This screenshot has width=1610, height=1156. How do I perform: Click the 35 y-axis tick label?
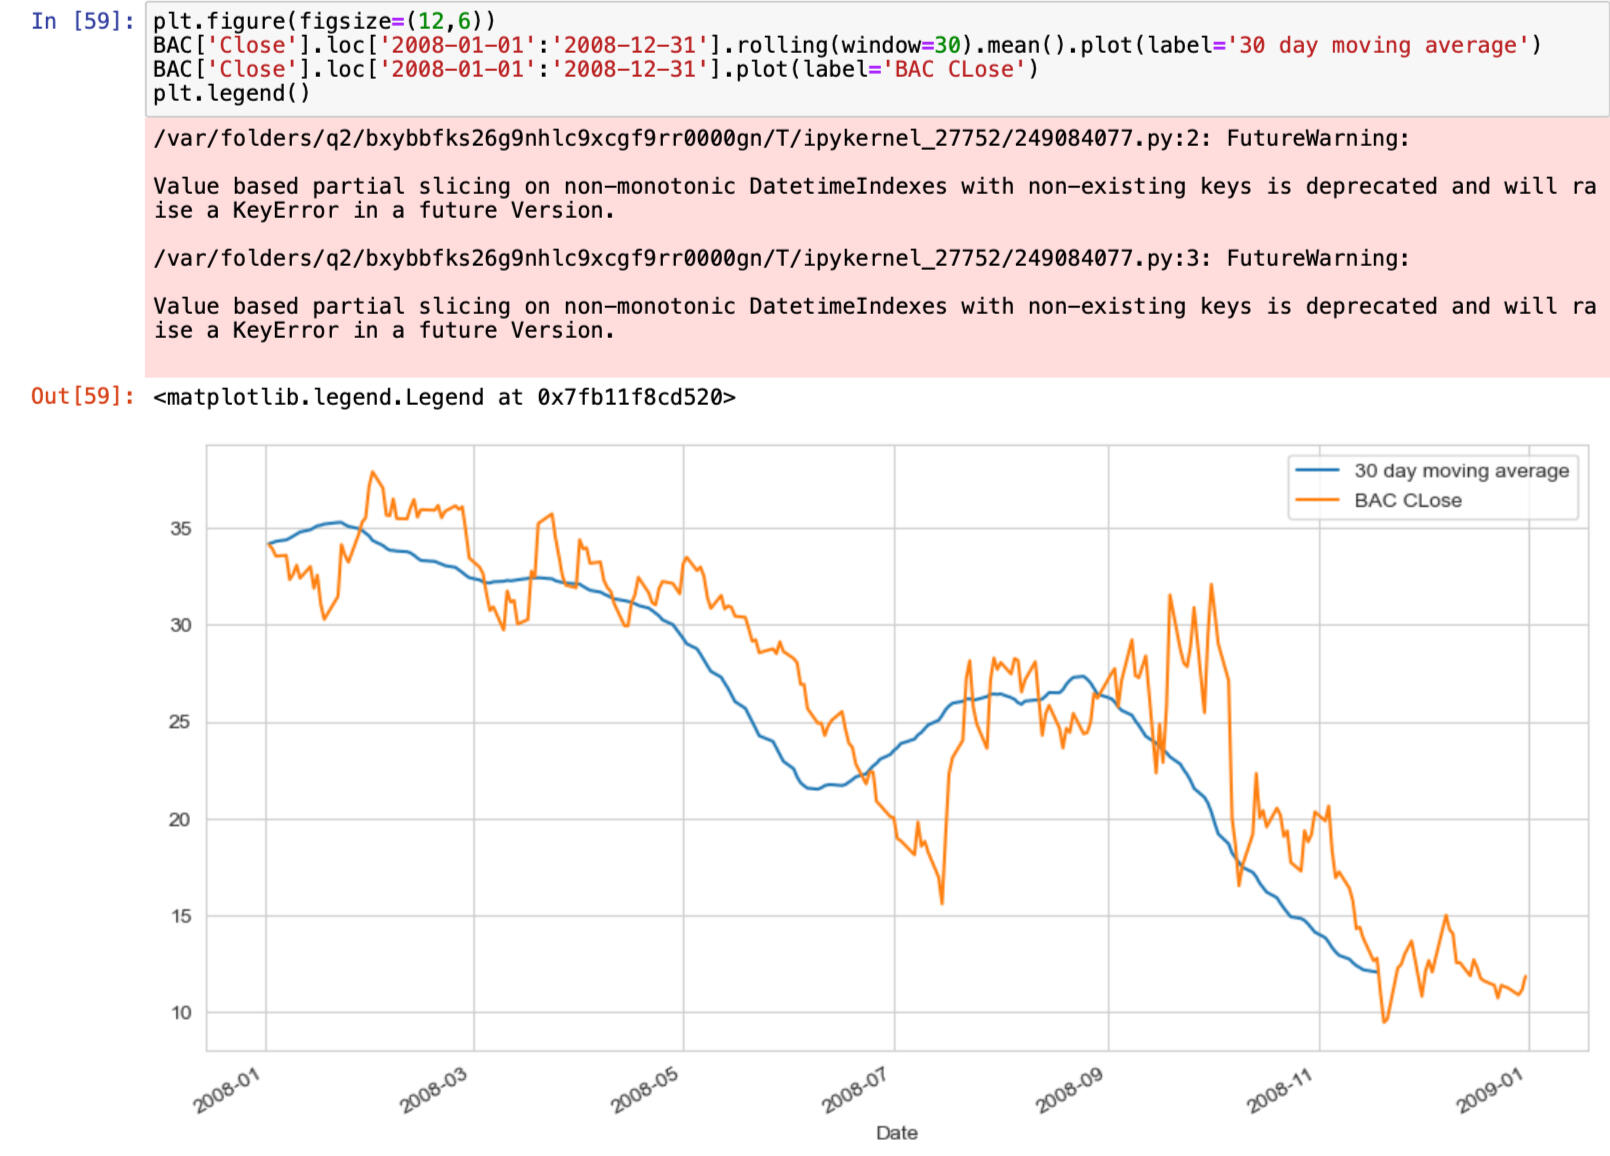(x=180, y=528)
